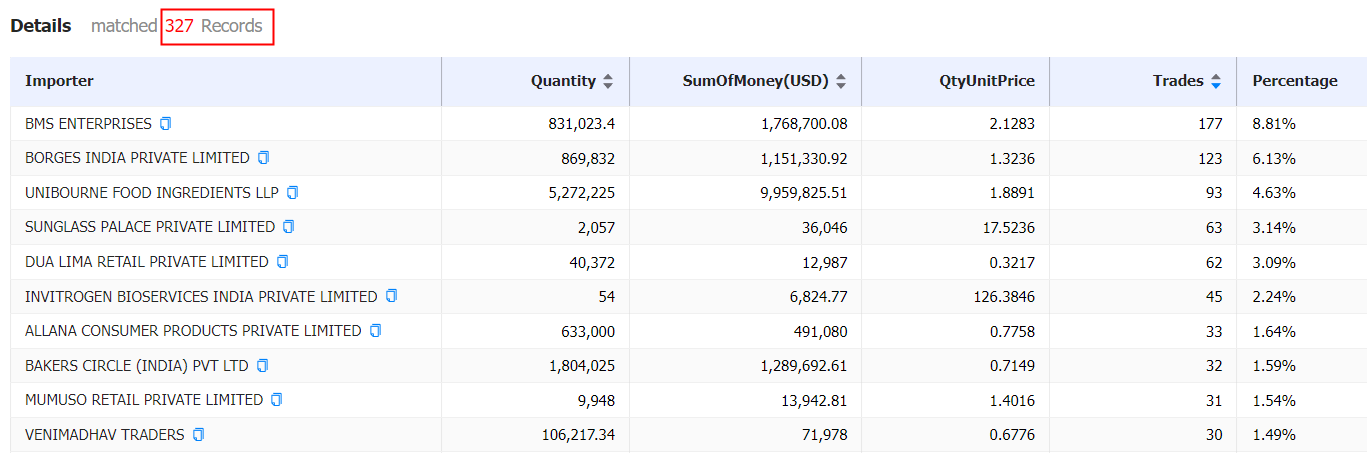Open ALLANA CONSUMER PRODUCTS PRIVATE LIMITED entry
The width and height of the screenshot is (1367, 453).
pyautogui.click(x=193, y=331)
